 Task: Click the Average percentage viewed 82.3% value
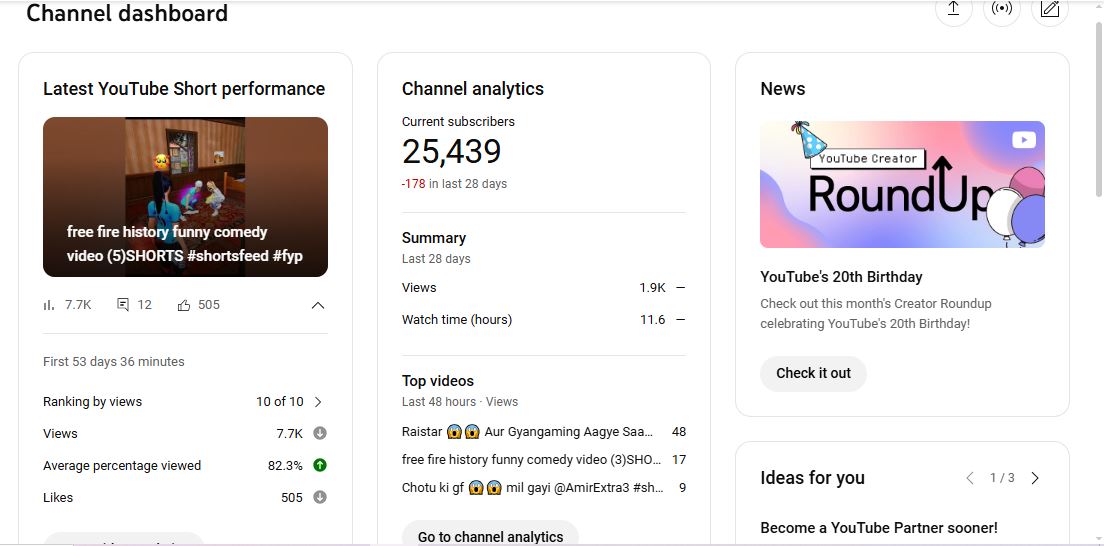click(285, 466)
